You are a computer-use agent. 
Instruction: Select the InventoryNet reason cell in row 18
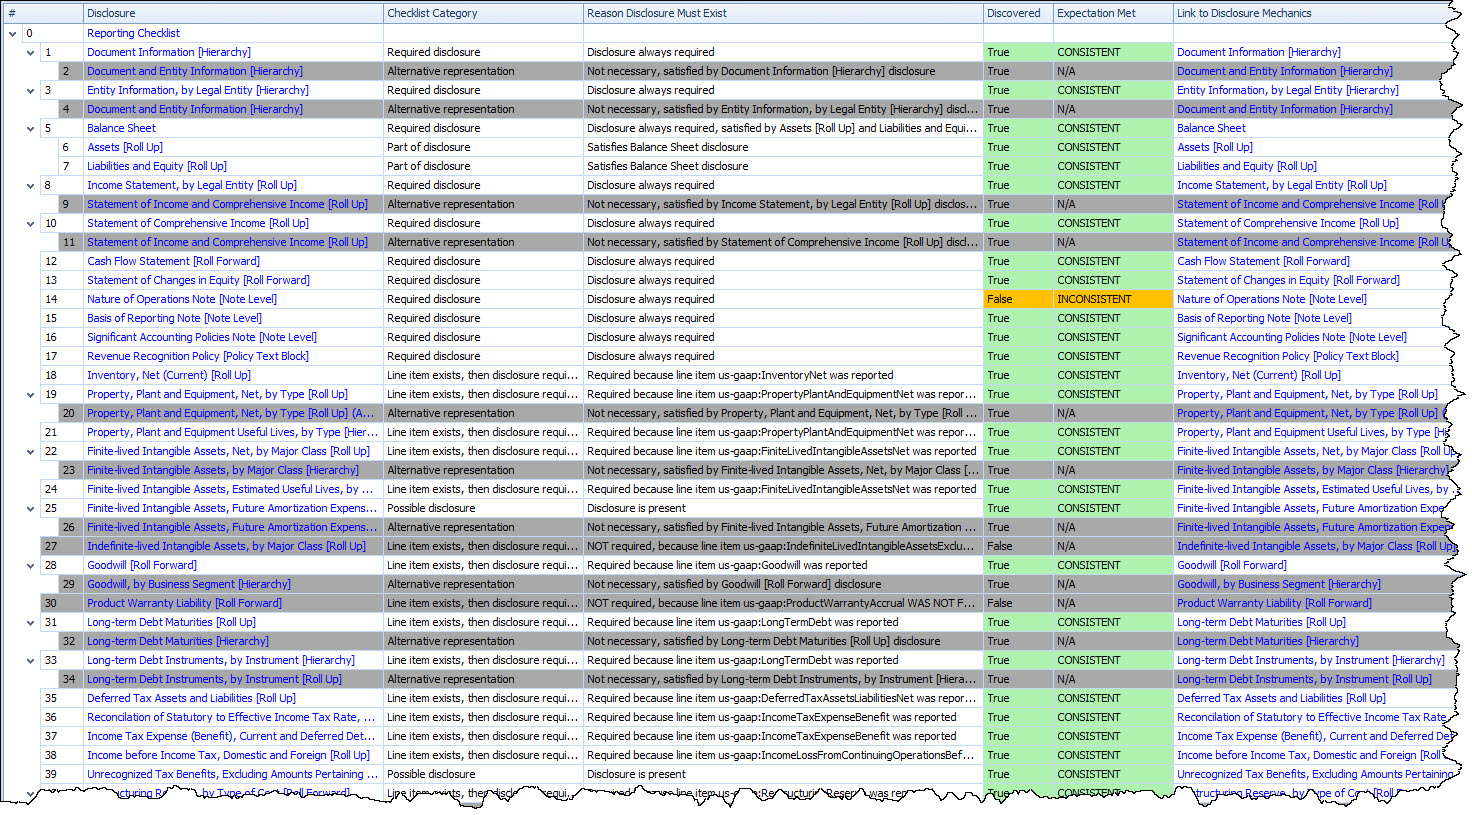point(783,375)
